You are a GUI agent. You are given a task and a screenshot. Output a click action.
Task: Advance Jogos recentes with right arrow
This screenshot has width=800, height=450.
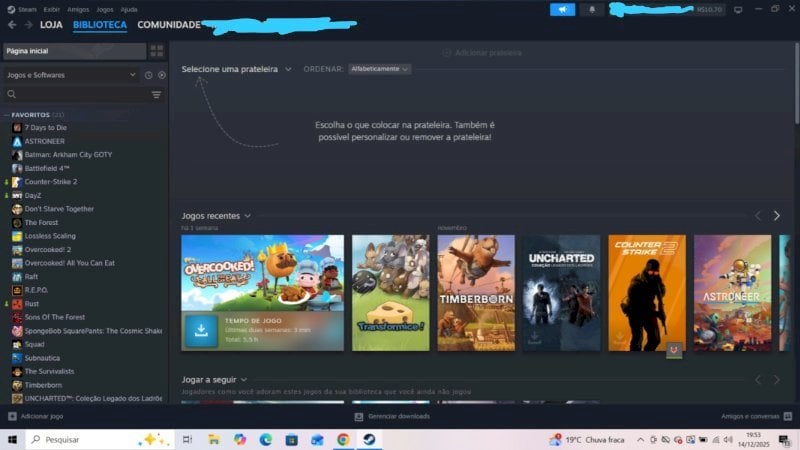777,216
